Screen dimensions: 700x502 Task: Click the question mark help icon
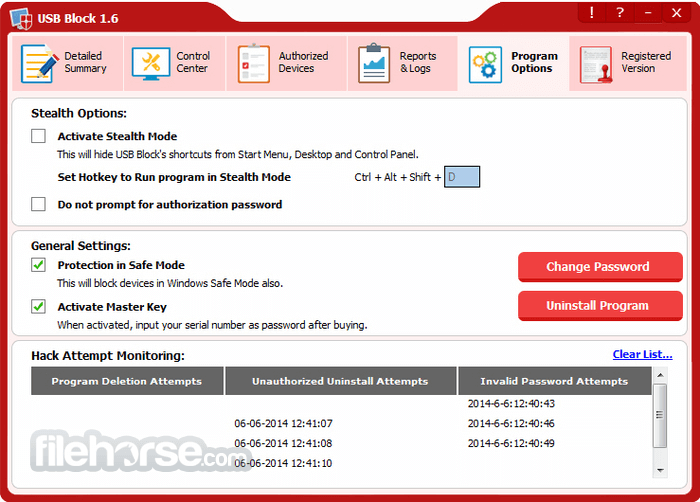620,13
